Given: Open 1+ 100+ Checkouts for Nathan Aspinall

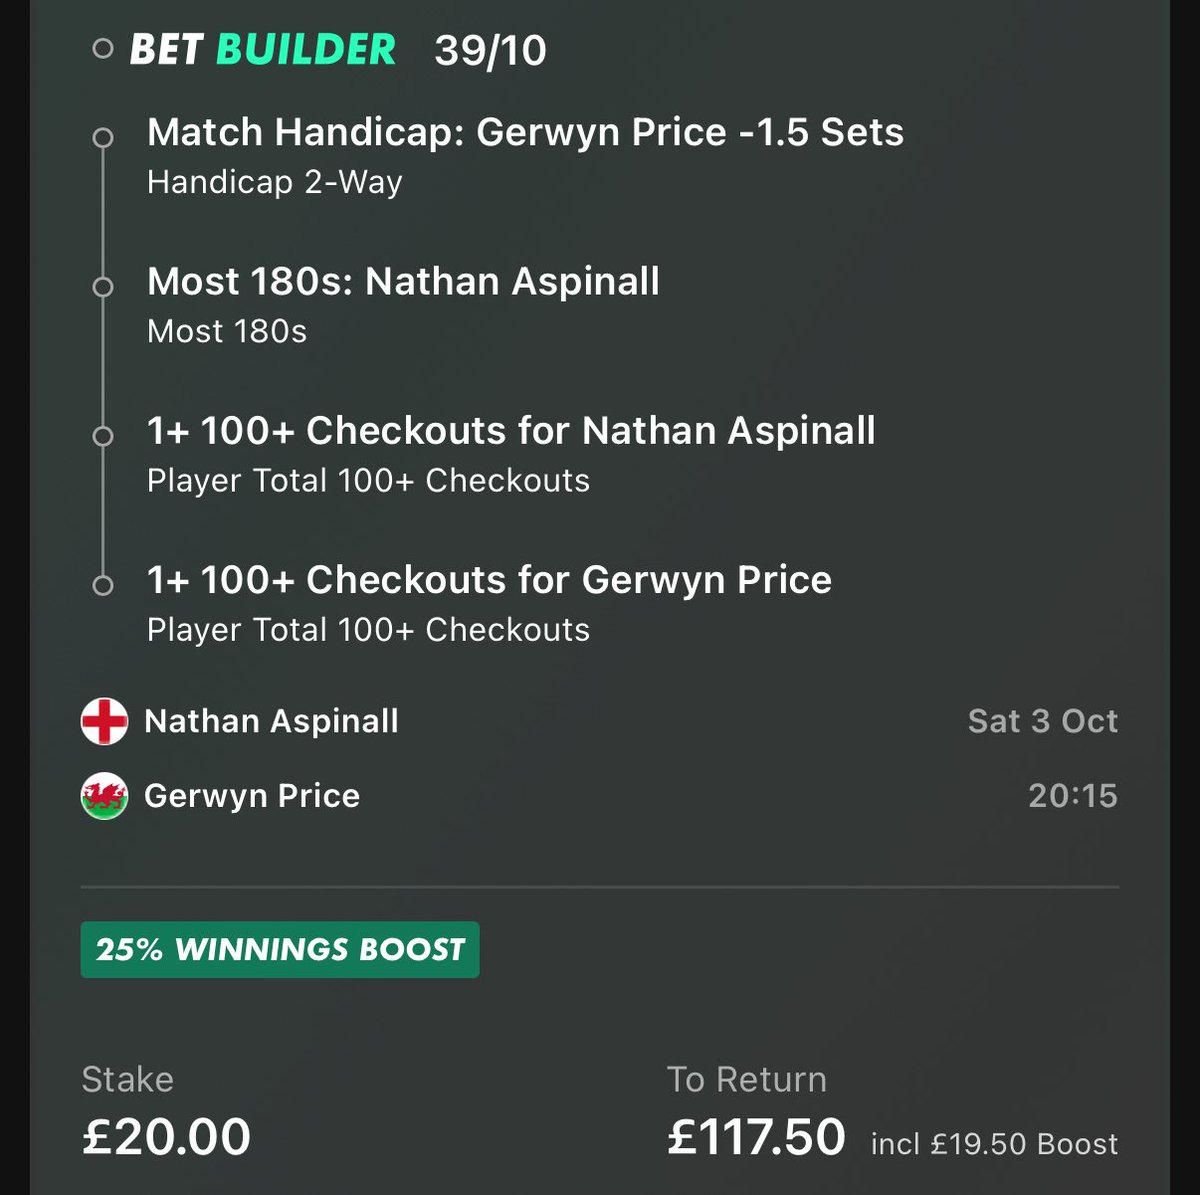Looking at the screenshot, I should point(511,453).
